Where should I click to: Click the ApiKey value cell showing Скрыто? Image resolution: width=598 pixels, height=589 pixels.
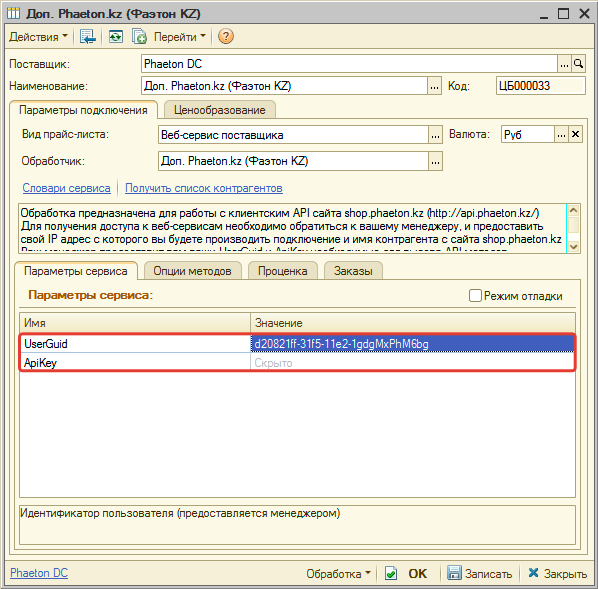pyautogui.click(x=412, y=362)
